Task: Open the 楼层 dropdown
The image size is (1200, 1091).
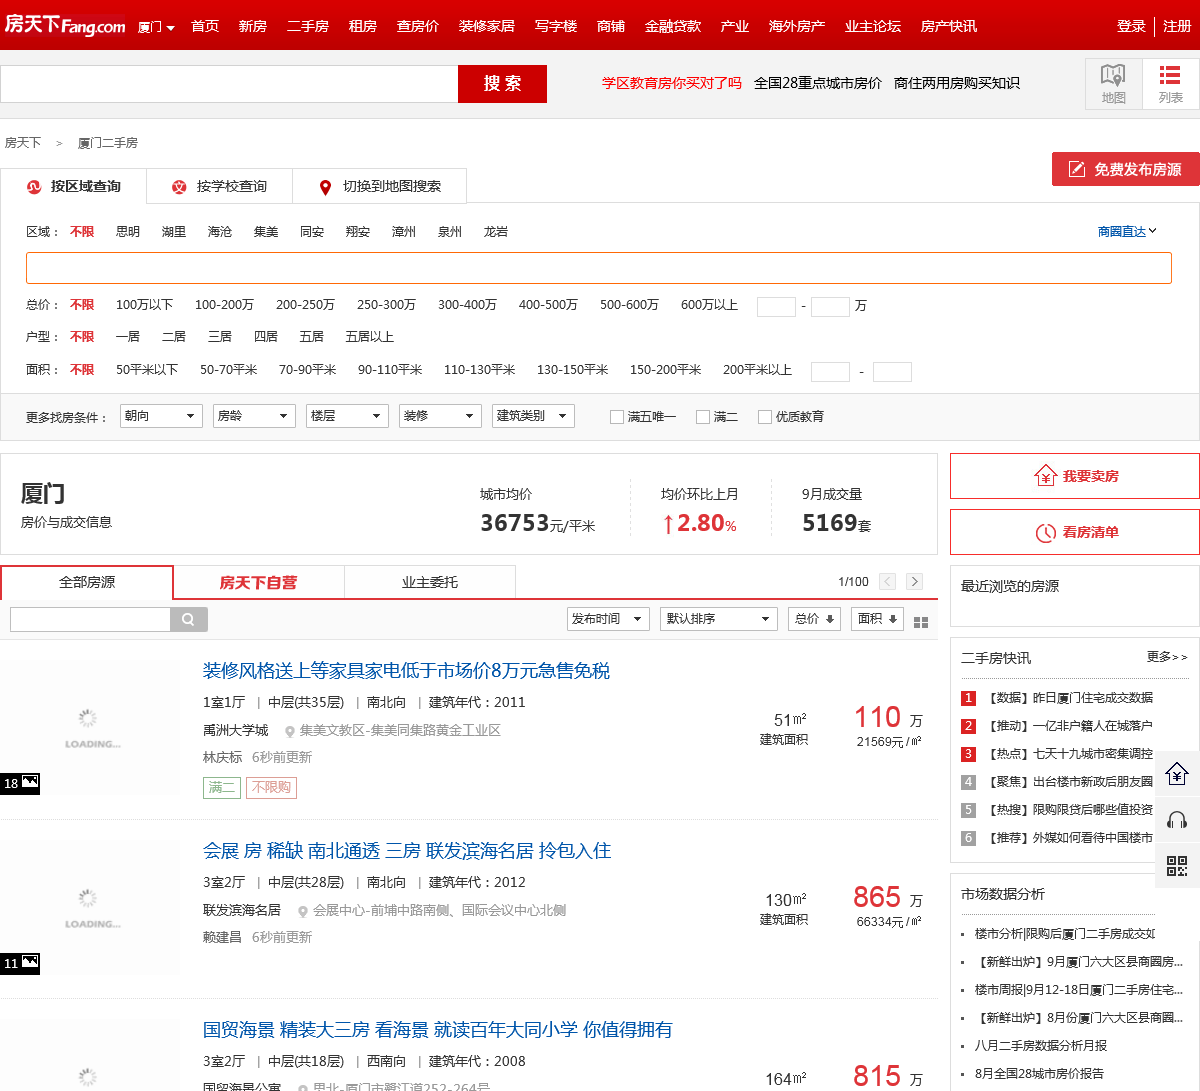Action: pyautogui.click(x=347, y=416)
